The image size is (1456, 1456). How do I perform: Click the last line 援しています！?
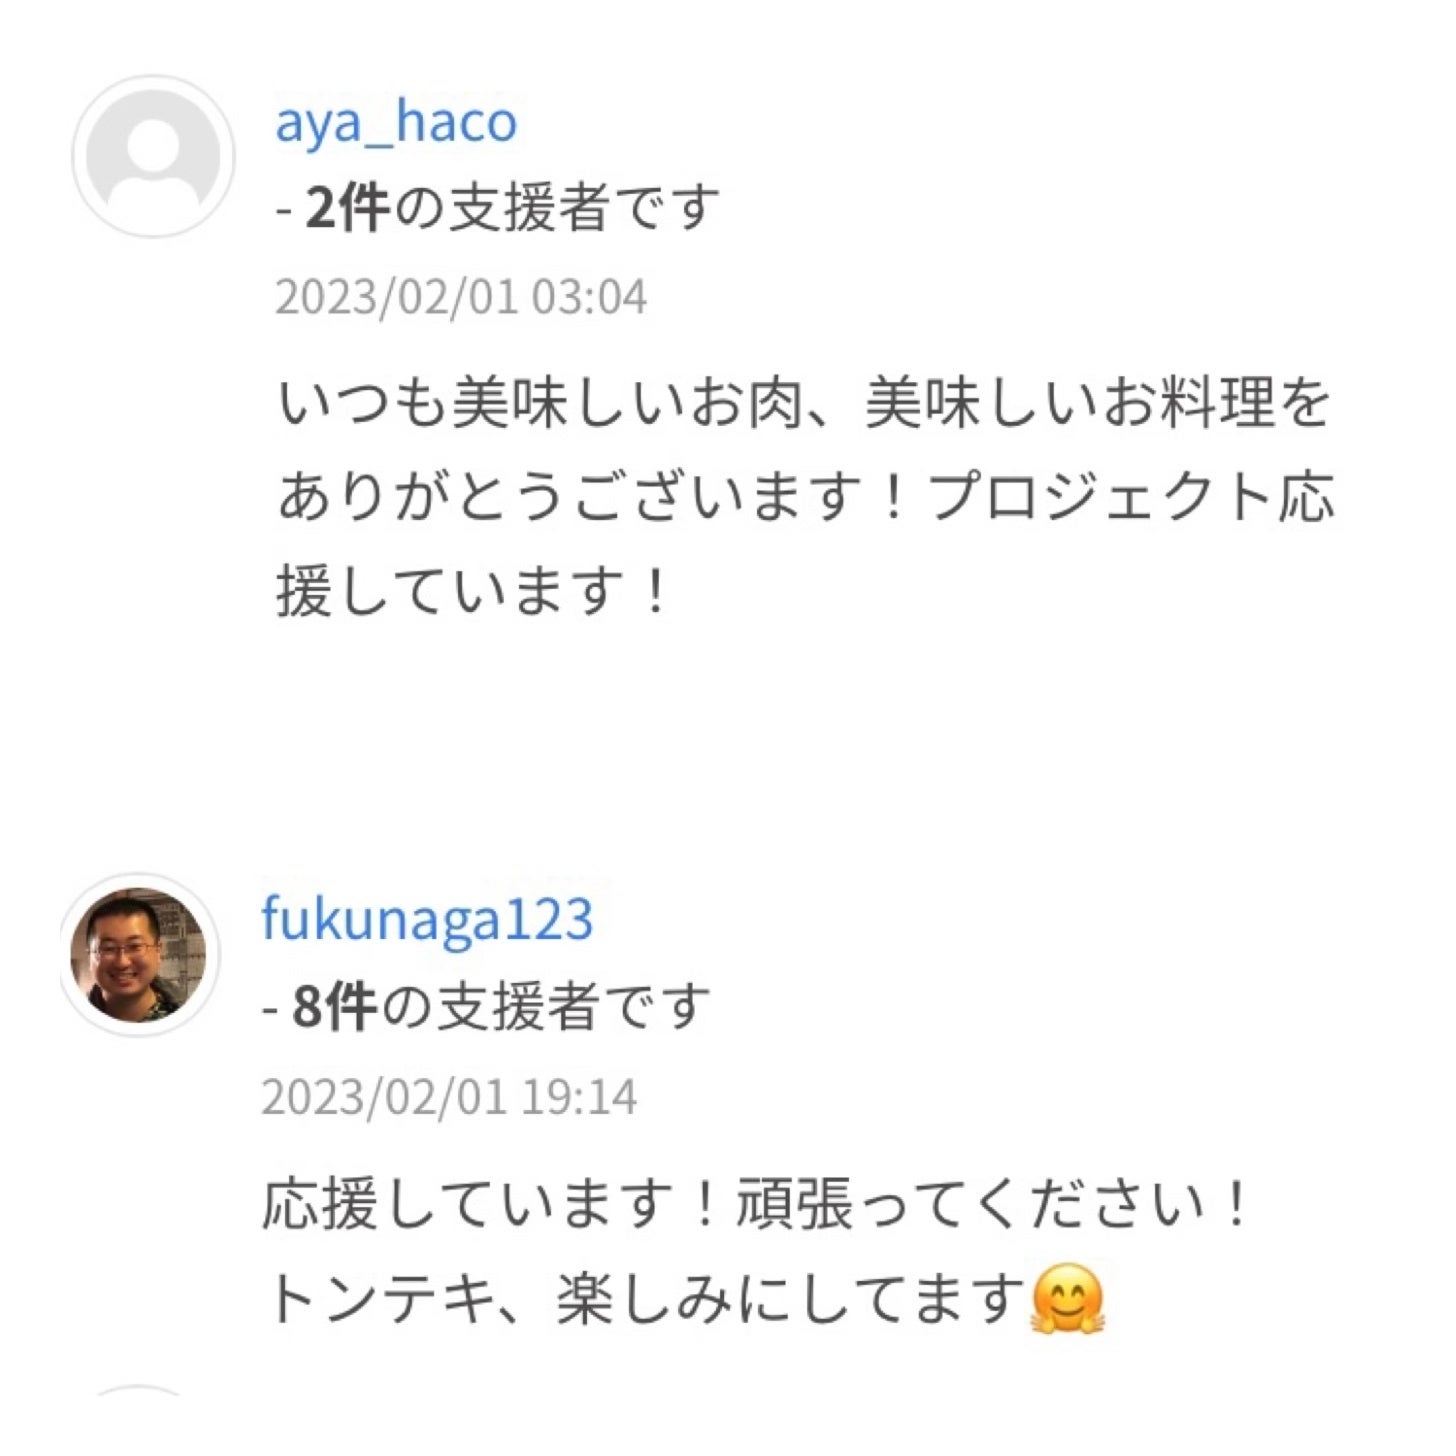pyautogui.click(x=472, y=590)
